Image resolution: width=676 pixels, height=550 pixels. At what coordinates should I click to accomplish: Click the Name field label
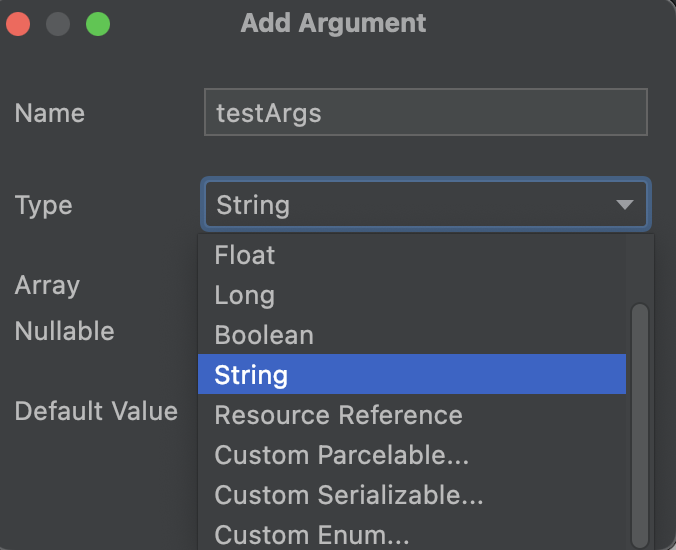click(x=50, y=113)
